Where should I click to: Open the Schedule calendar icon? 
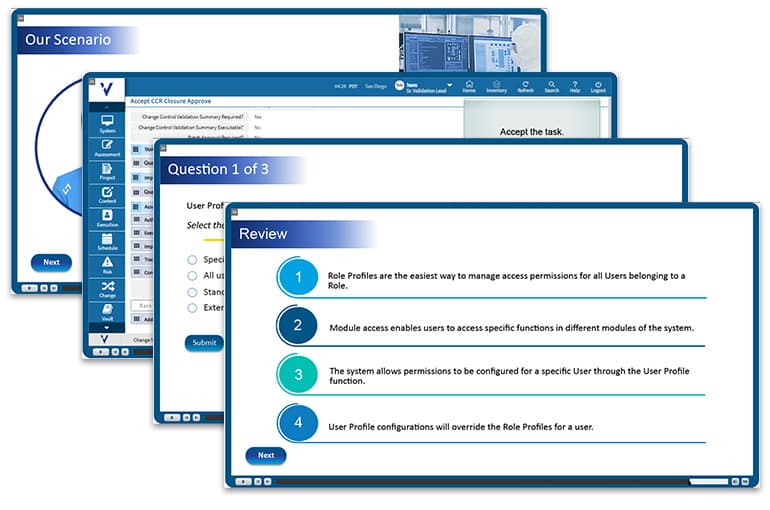tap(107, 241)
